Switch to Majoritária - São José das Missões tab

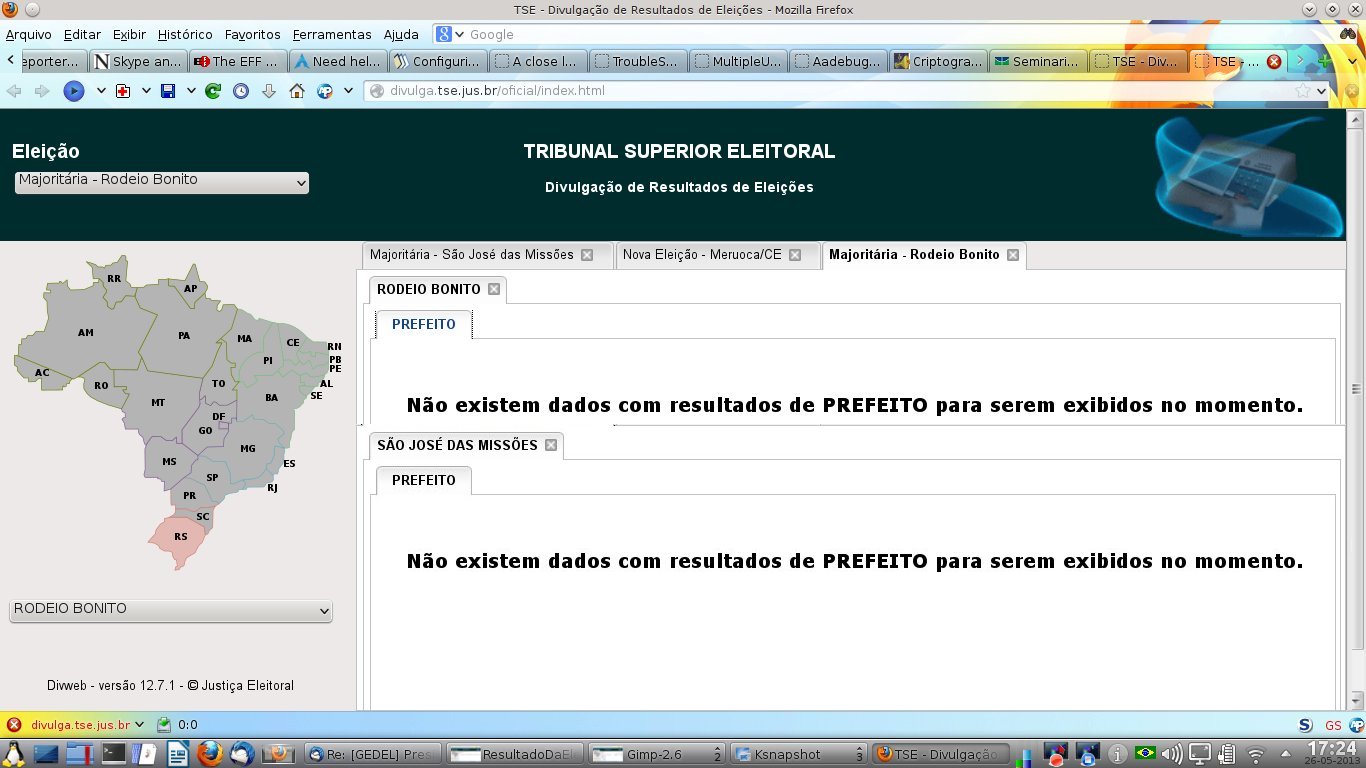(x=471, y=255)
